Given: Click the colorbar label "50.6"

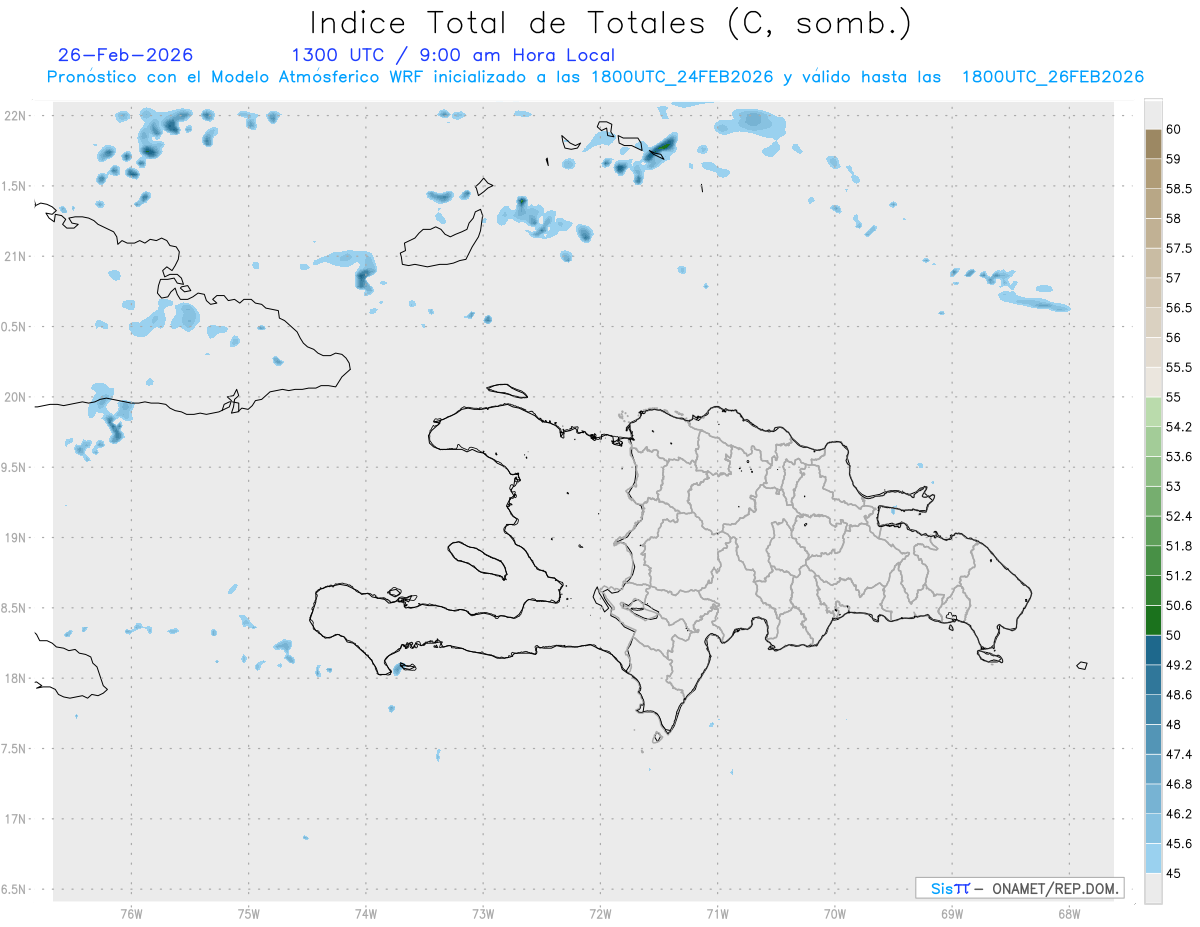Looking at the screenshot, I should coord(1179,605).
